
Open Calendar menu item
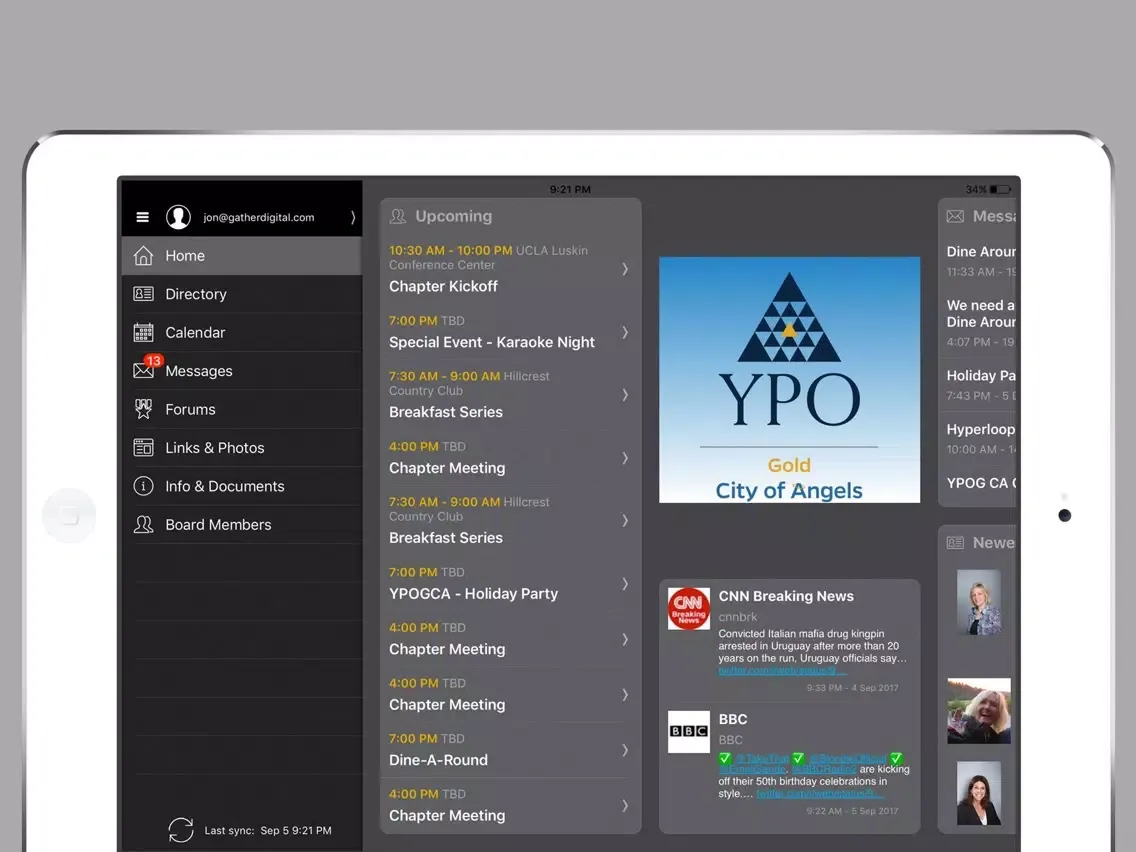tap(242, 333)
